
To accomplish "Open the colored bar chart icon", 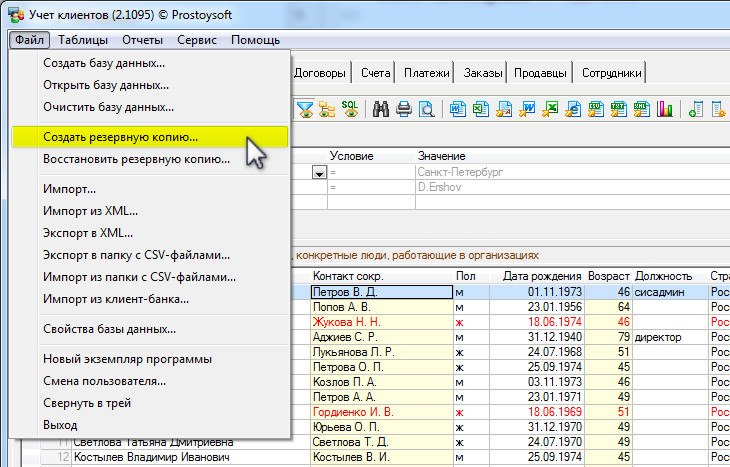I will 664,109.
